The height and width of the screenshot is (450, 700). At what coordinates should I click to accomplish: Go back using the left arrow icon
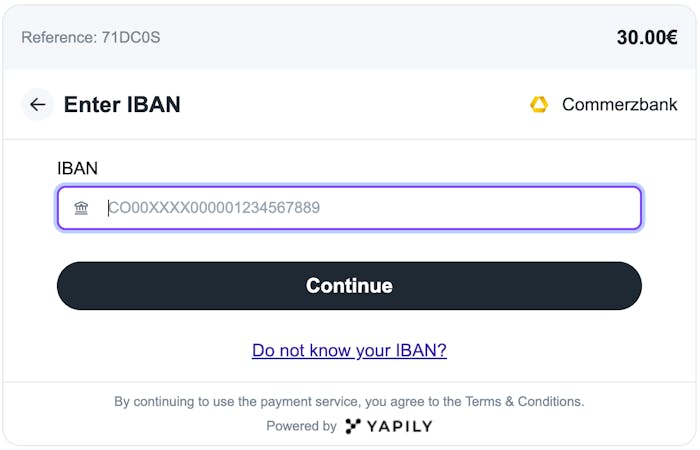[38, 104]
